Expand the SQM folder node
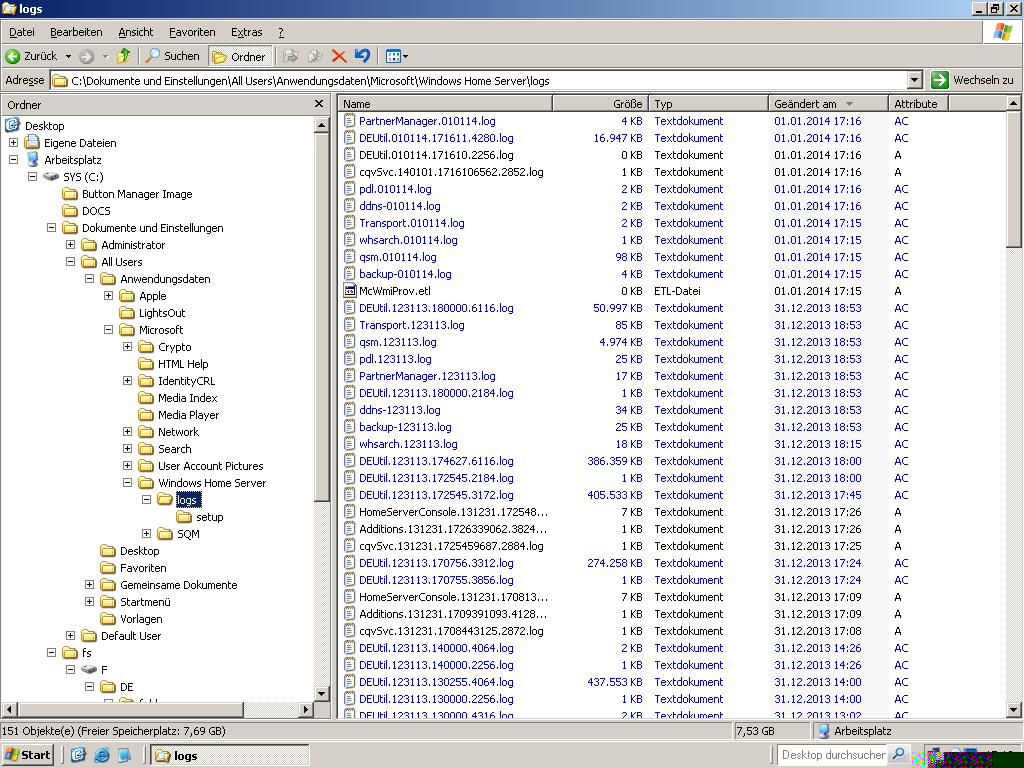 pos(146,534)
